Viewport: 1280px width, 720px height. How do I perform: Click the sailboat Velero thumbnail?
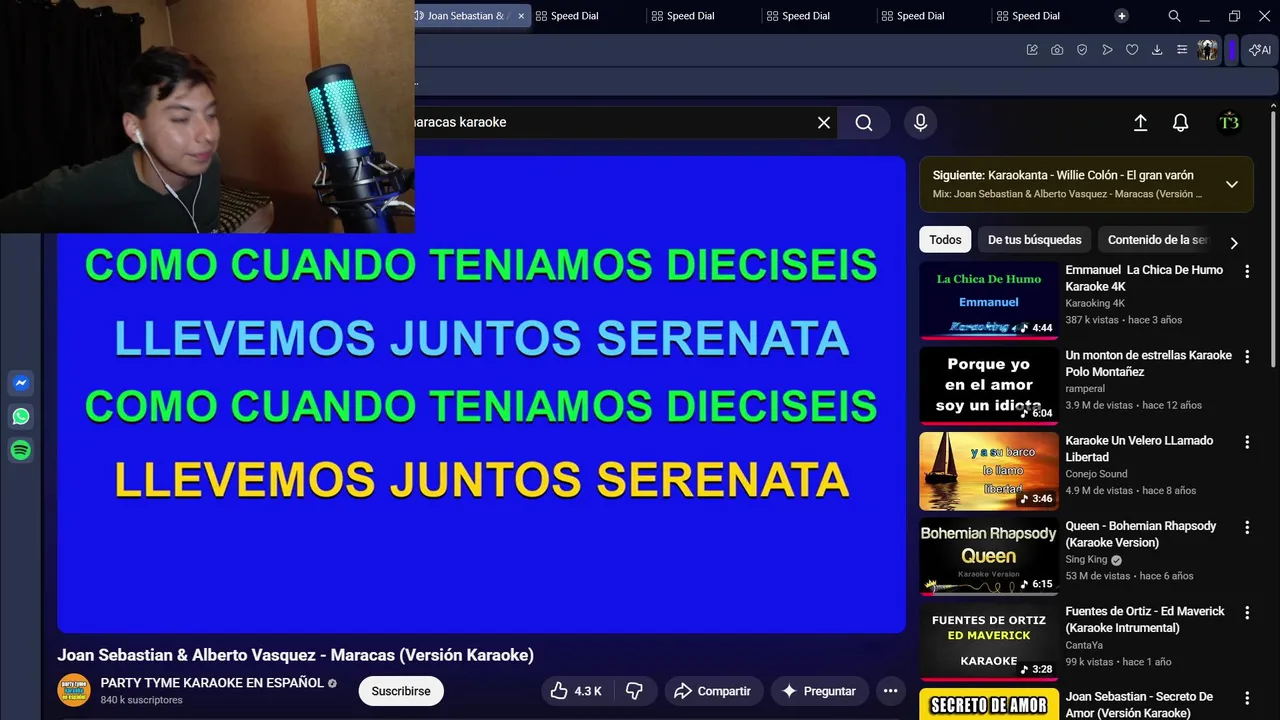point(989,471)
